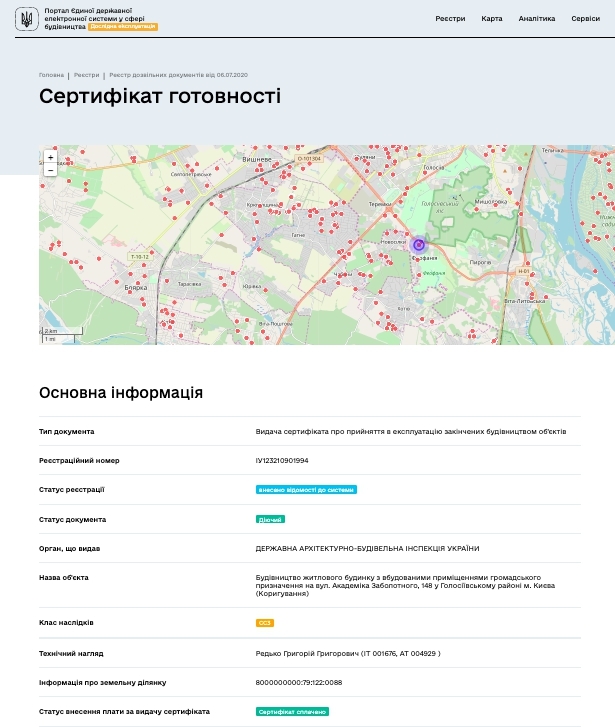Open Реєстр дозвільних документів breadcrumb
Viewport: 615px width, 727px height.
point(179,75)
